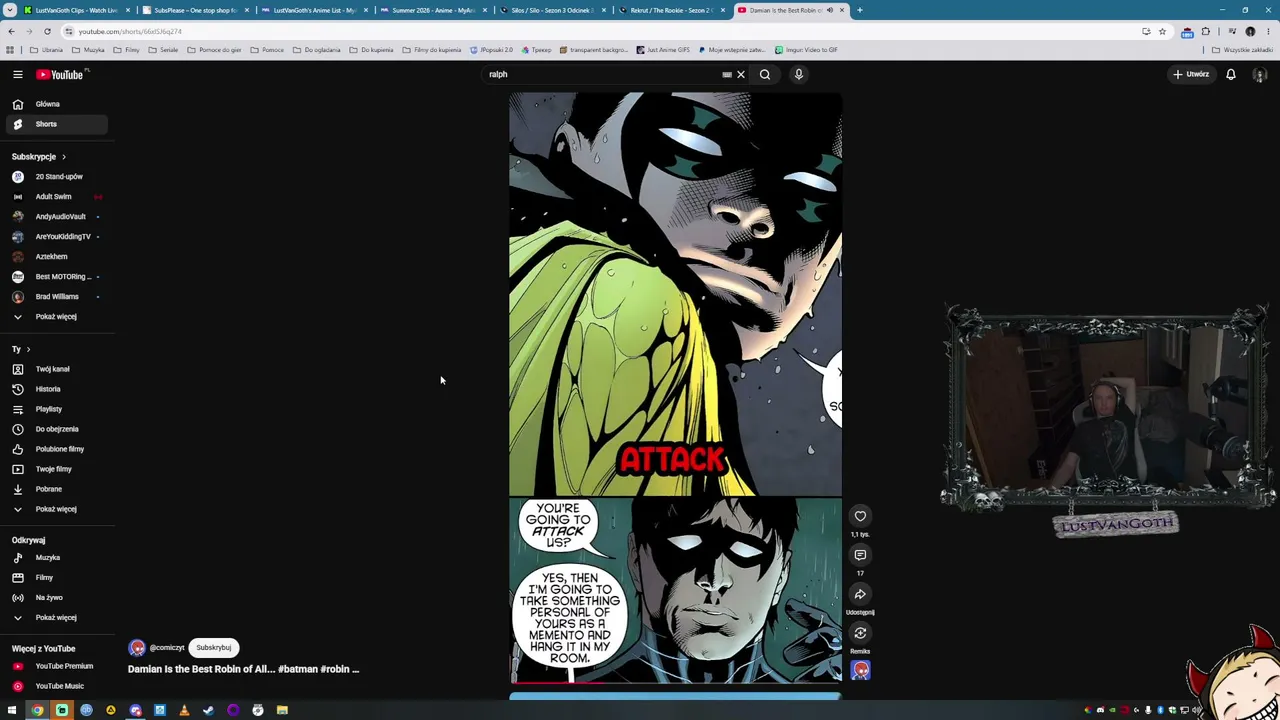Open Do obejrzenia watch later icon

(x=18, y=429)
